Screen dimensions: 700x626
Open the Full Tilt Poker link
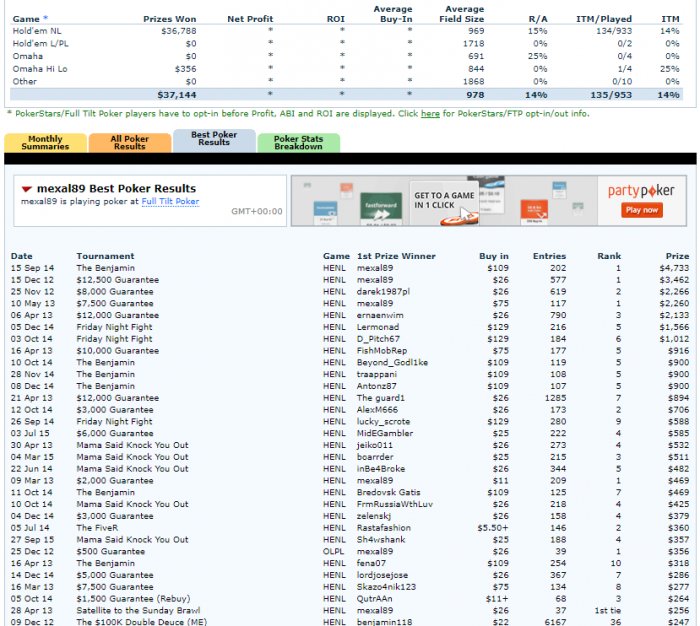170,201
